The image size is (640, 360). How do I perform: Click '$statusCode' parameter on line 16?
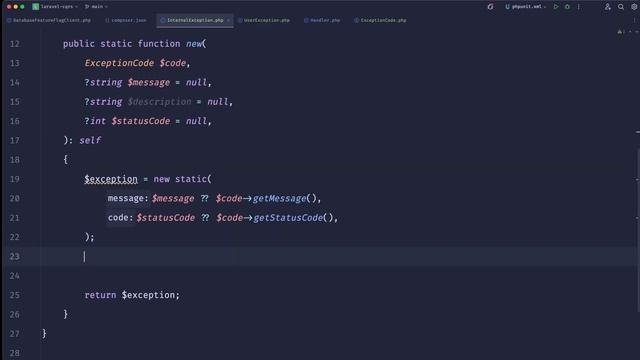pos(141,121)
